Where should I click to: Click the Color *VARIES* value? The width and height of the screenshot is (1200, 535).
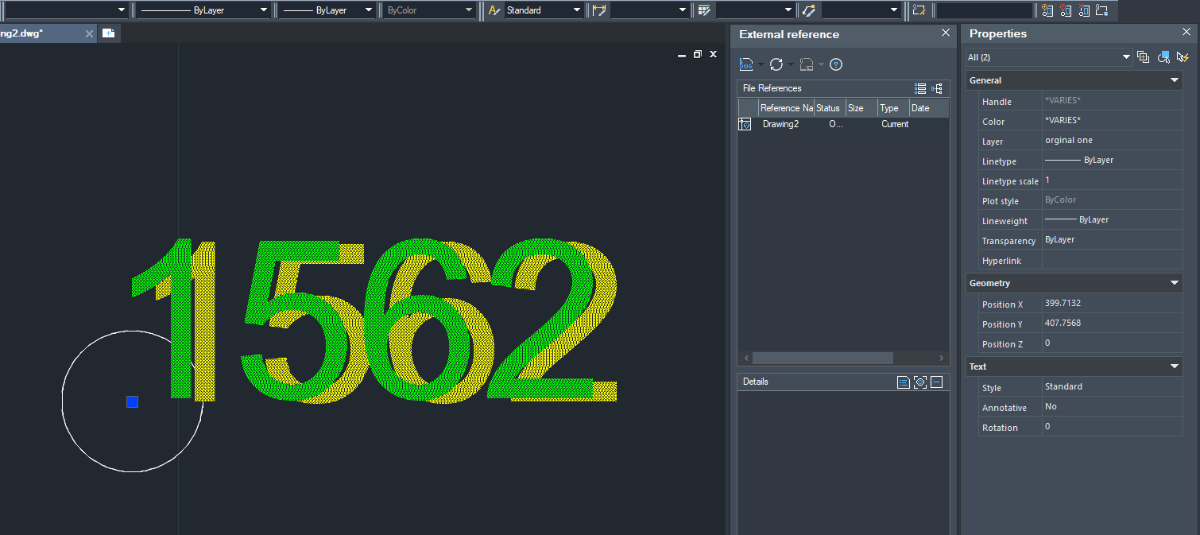click(1112, 121)
